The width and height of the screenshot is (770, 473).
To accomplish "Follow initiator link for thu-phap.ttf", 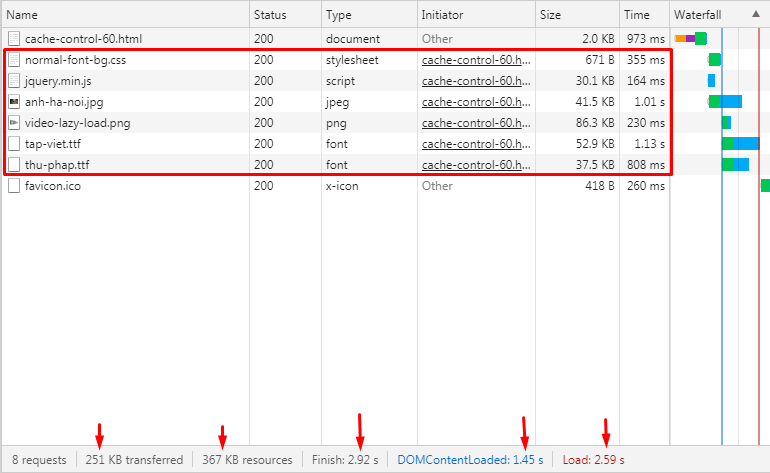I will pos(476,165).
